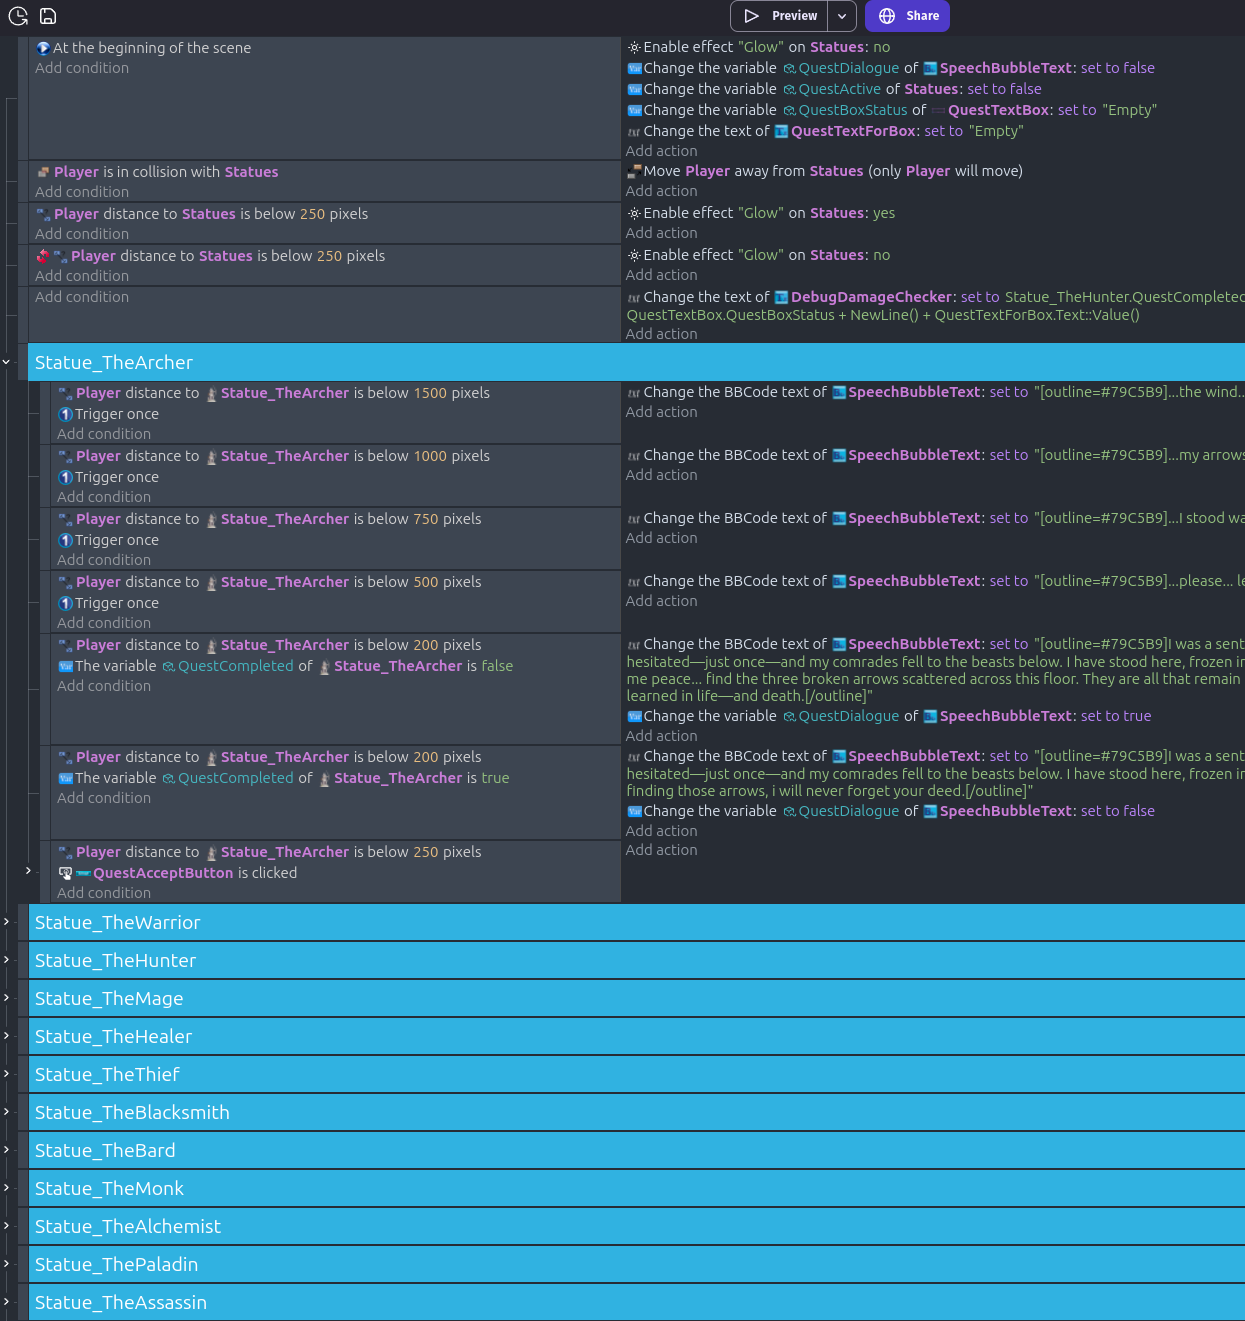The image size is (1245, 1321).
Task: Click 'Add condition' under the scene start event
Action: [82, 68]
